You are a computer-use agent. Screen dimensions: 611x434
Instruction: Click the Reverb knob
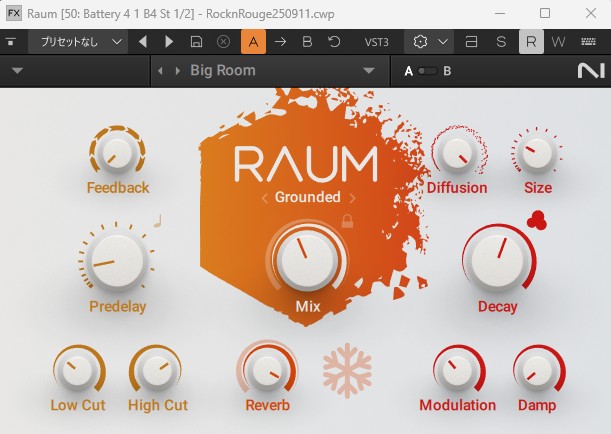click(267, 370)
